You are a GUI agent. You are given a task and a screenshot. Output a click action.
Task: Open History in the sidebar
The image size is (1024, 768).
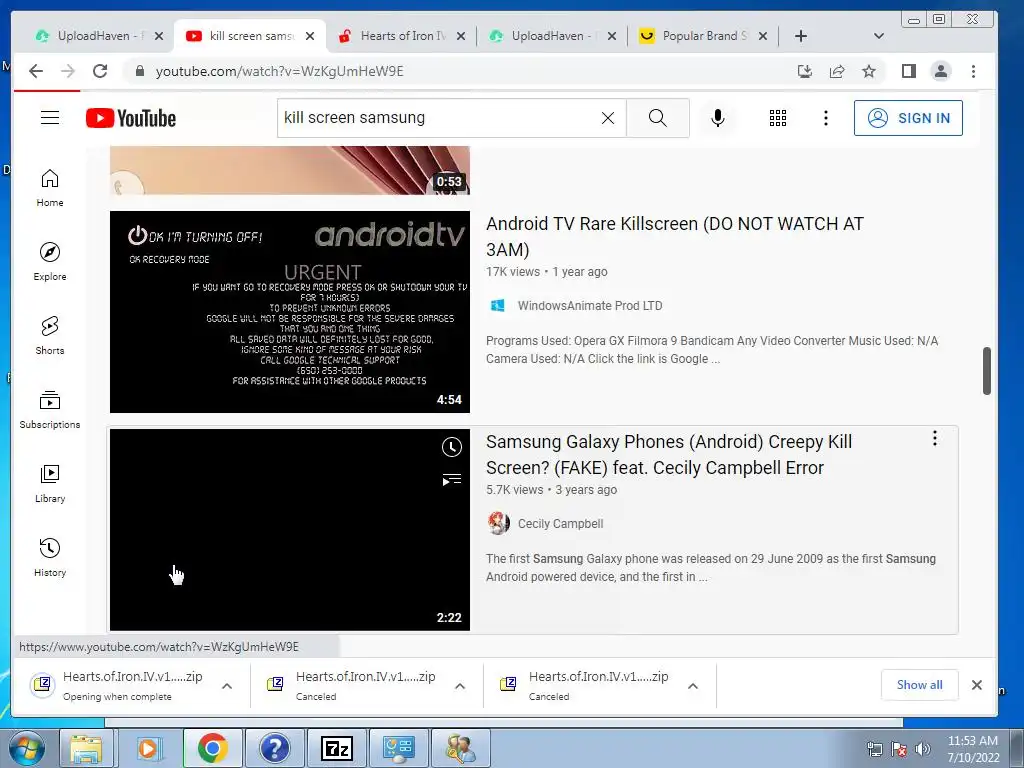pyautogui.click(x=50, y=557)
